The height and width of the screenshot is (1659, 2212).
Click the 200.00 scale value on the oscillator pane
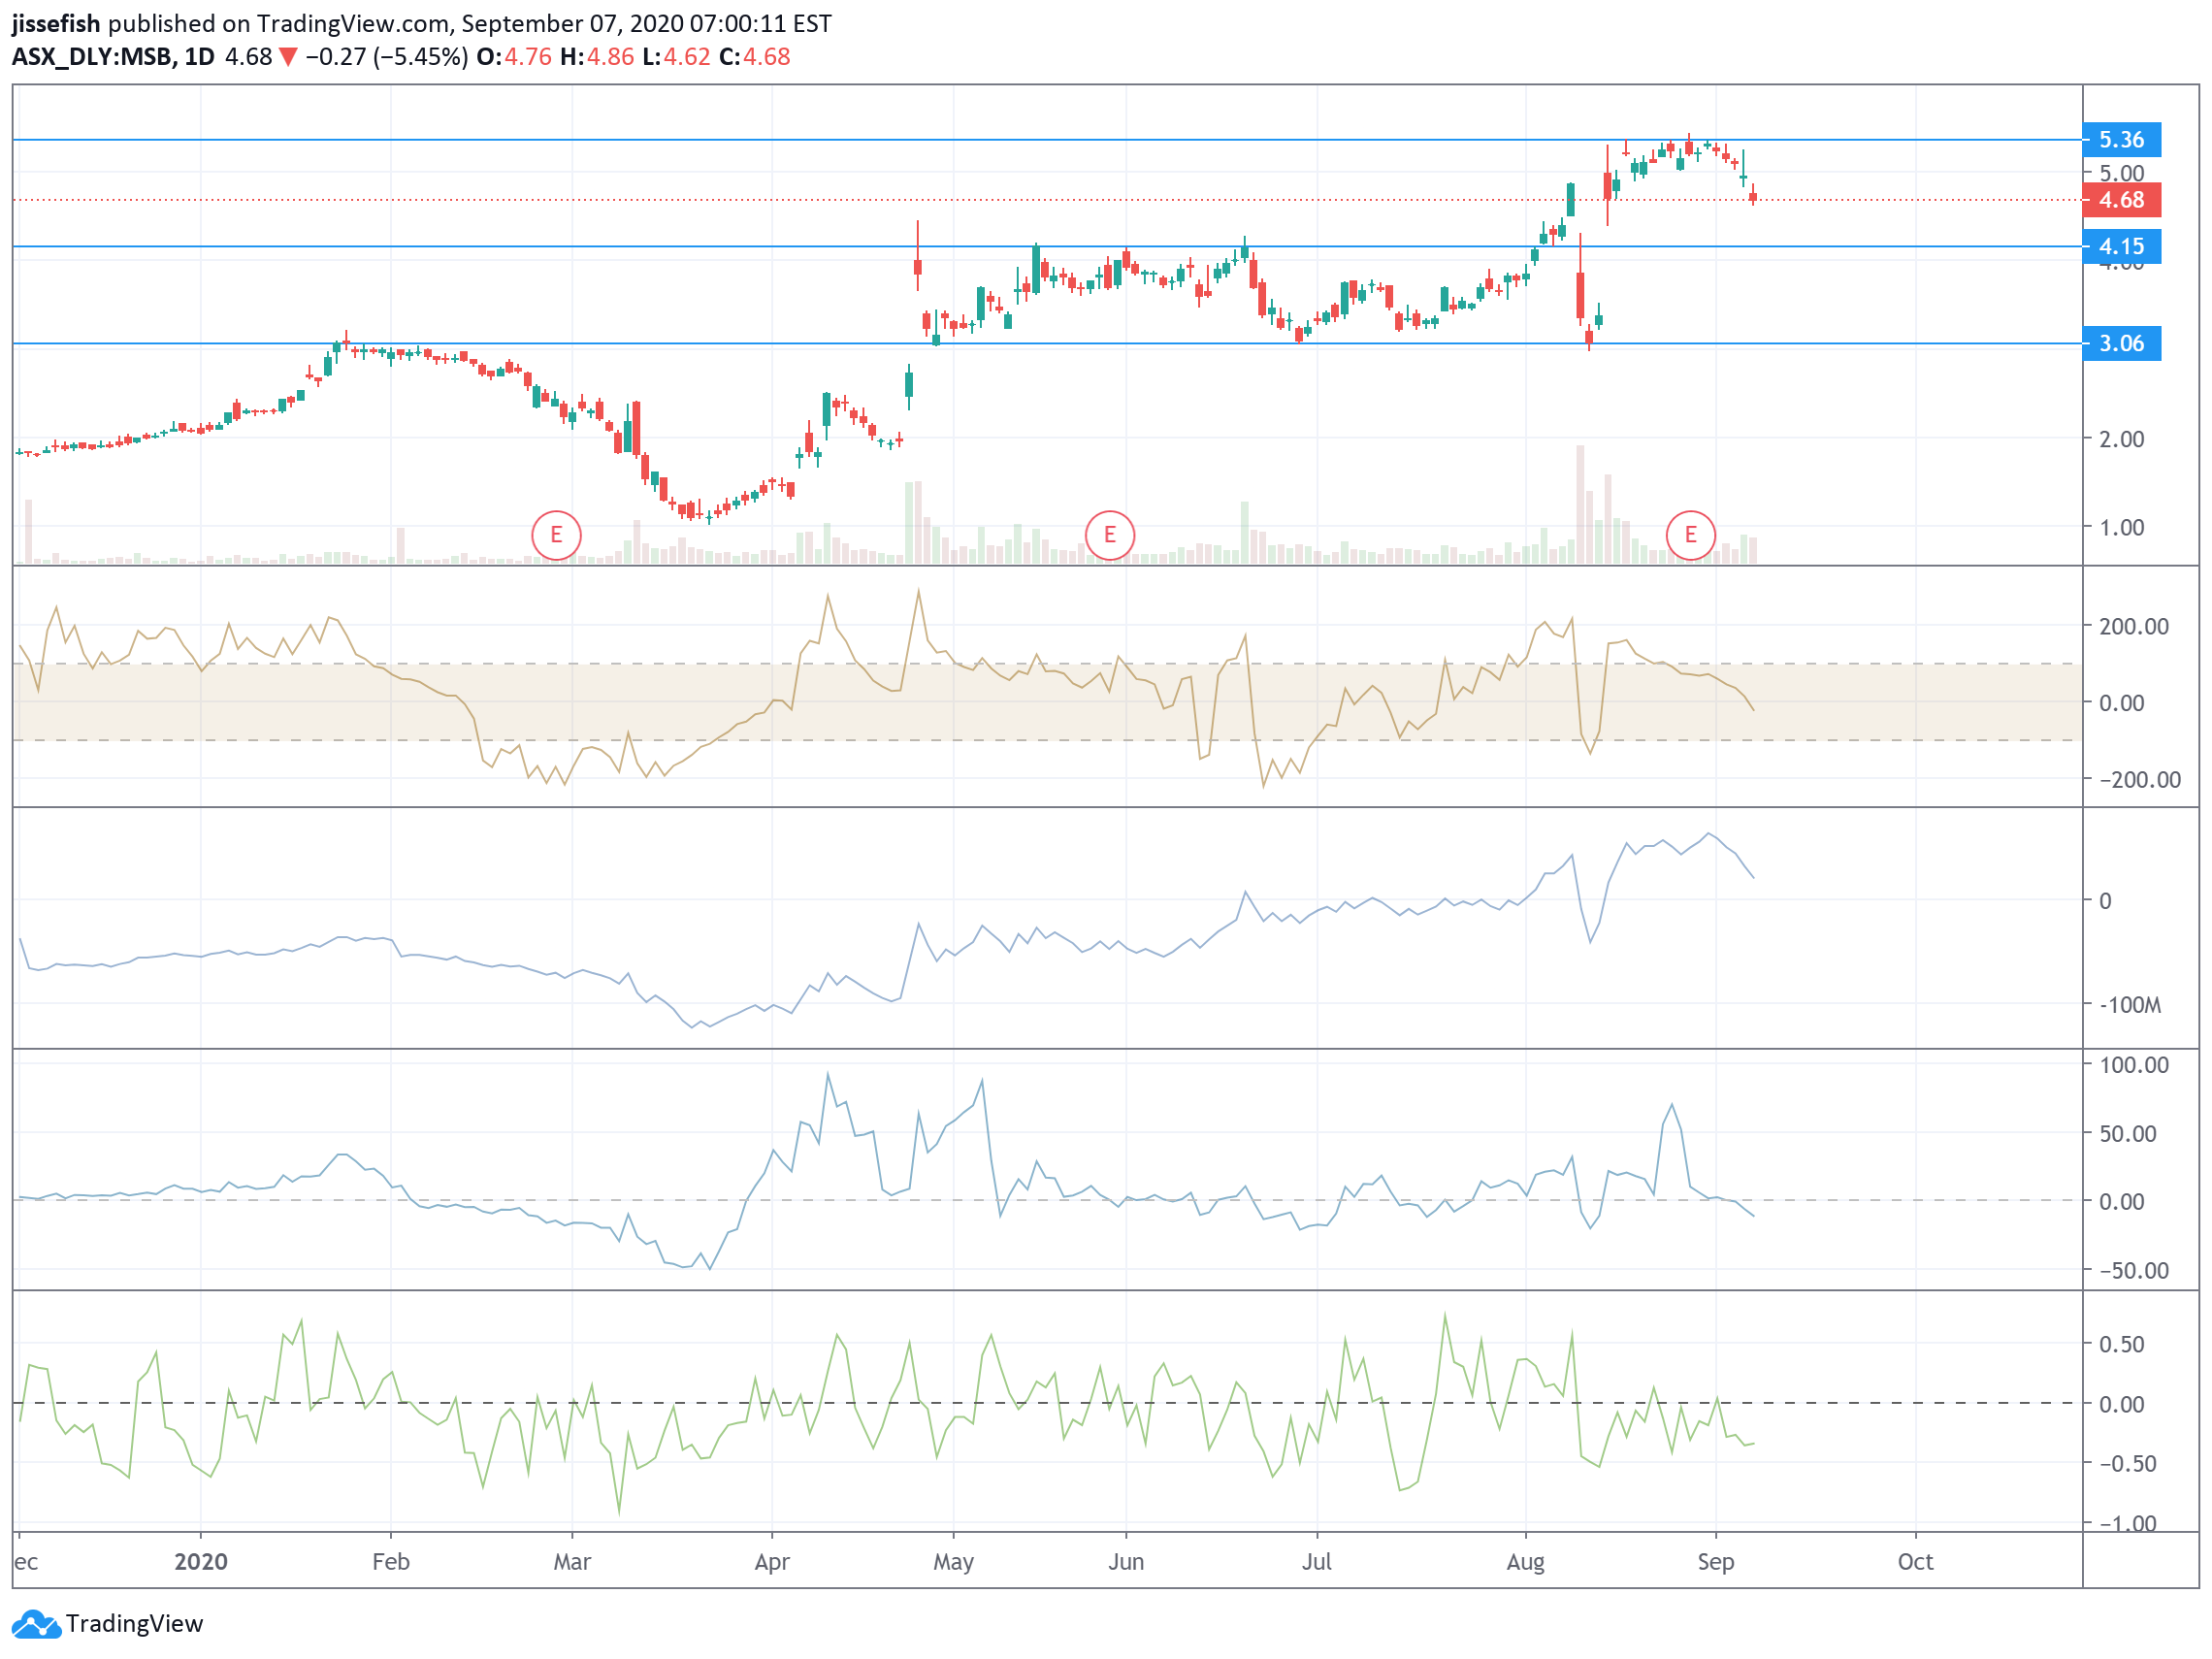point(2133,627)
